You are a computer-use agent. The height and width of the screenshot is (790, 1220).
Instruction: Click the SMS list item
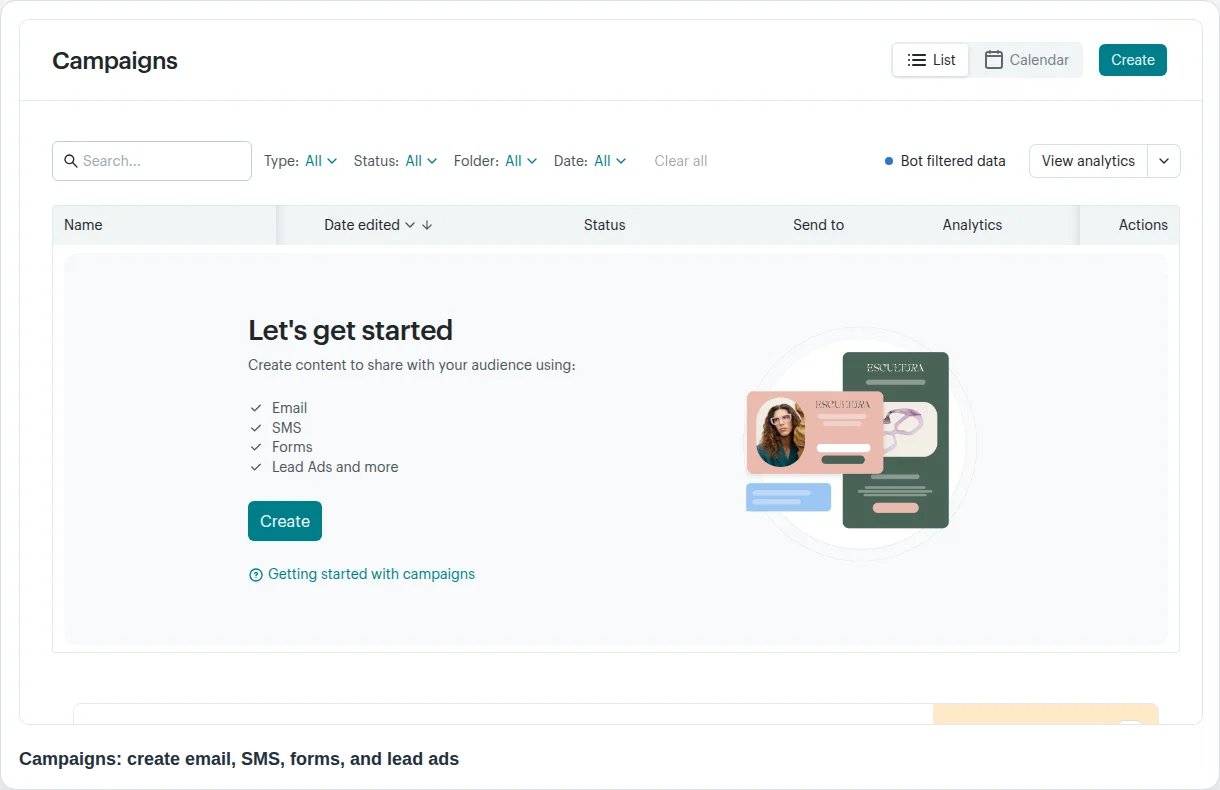coord(286,428)
